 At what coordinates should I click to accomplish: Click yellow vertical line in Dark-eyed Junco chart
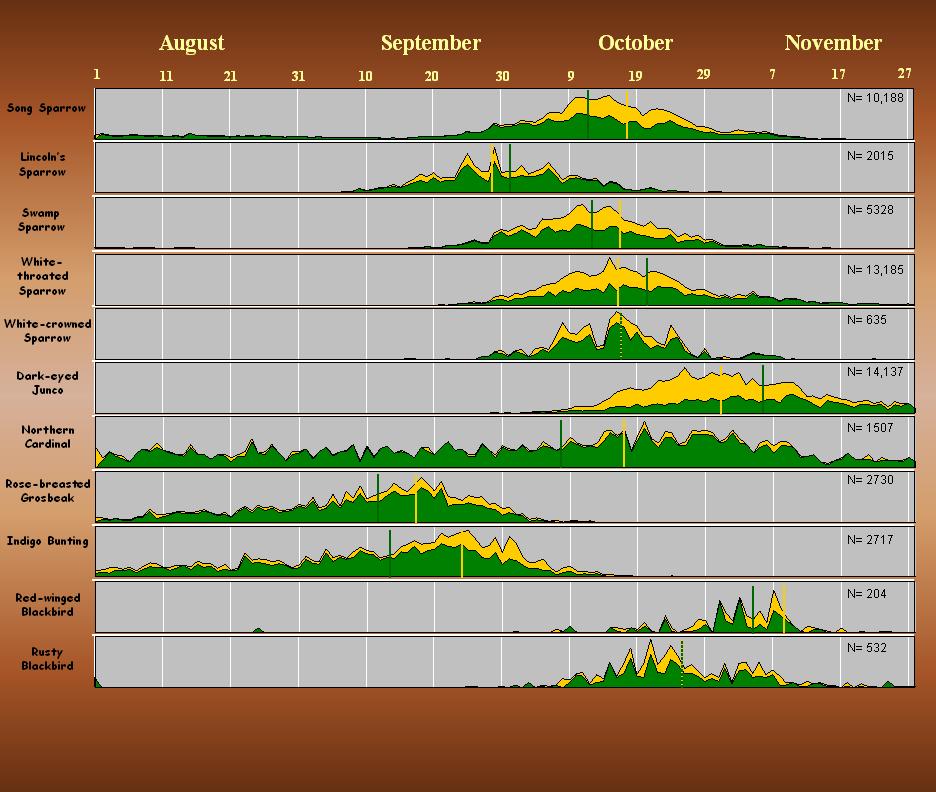point(721,390)
